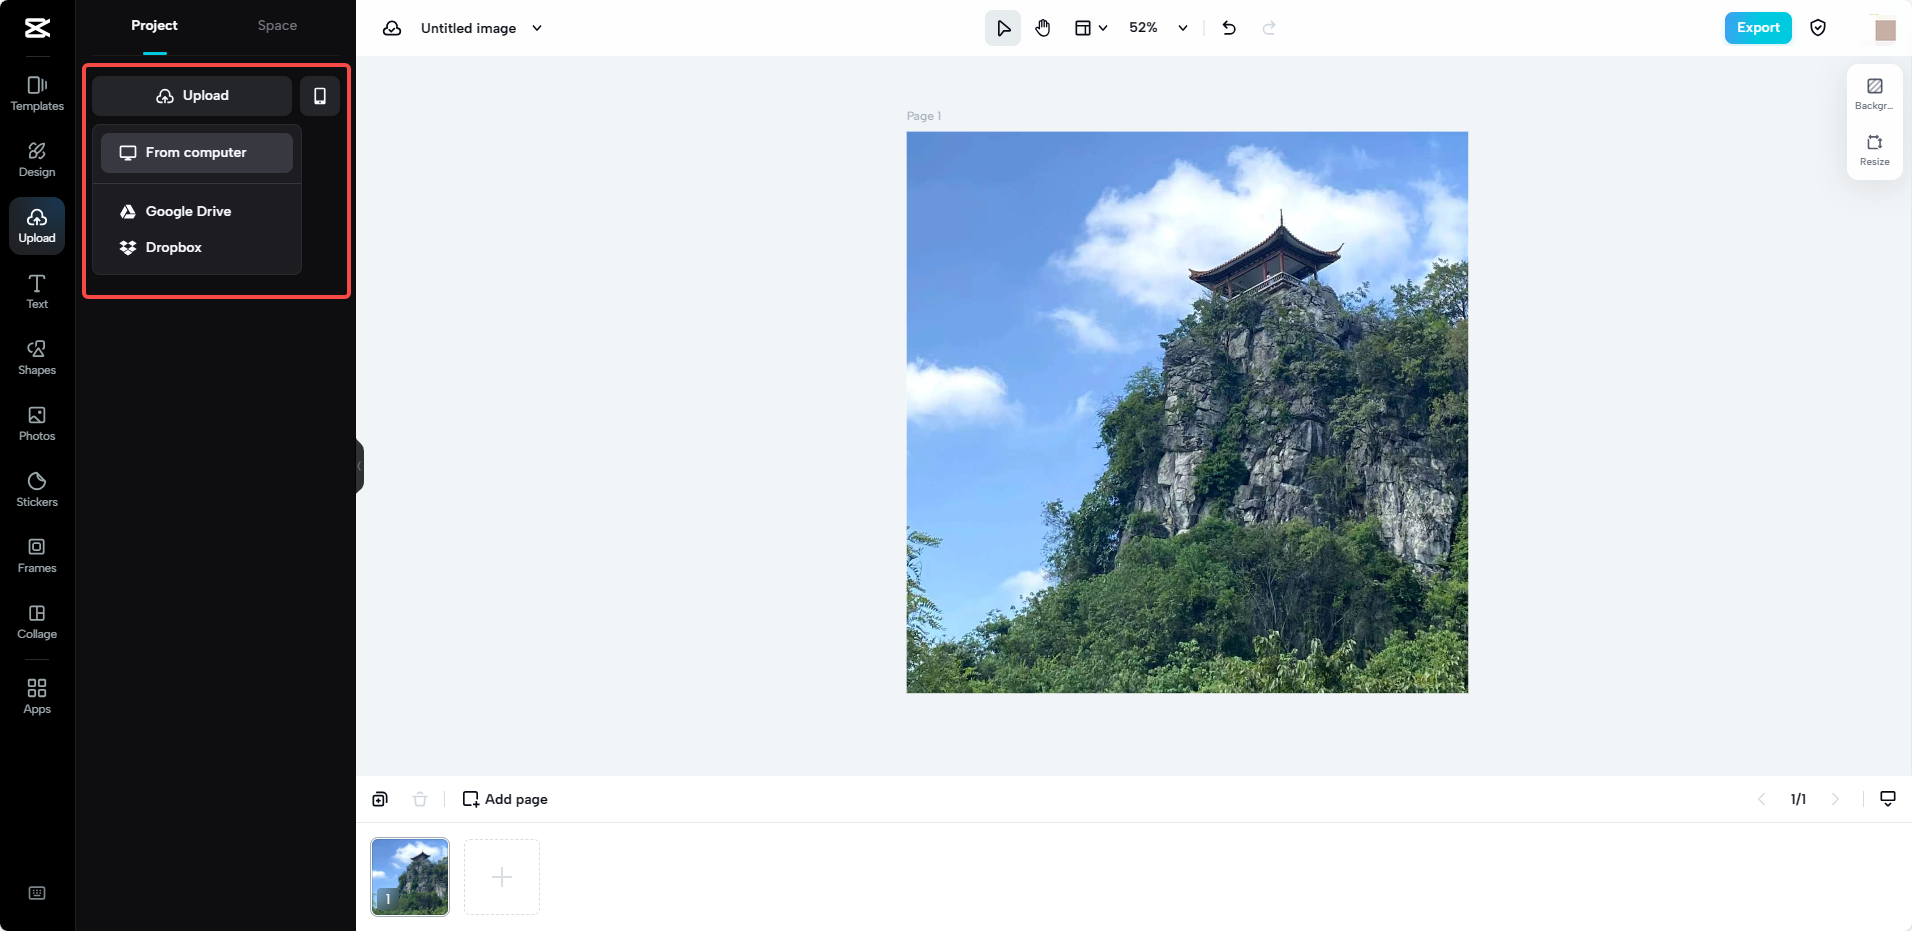Switch to the Space tab
This screenshot has height=931, width=1912.
point(276,25)
